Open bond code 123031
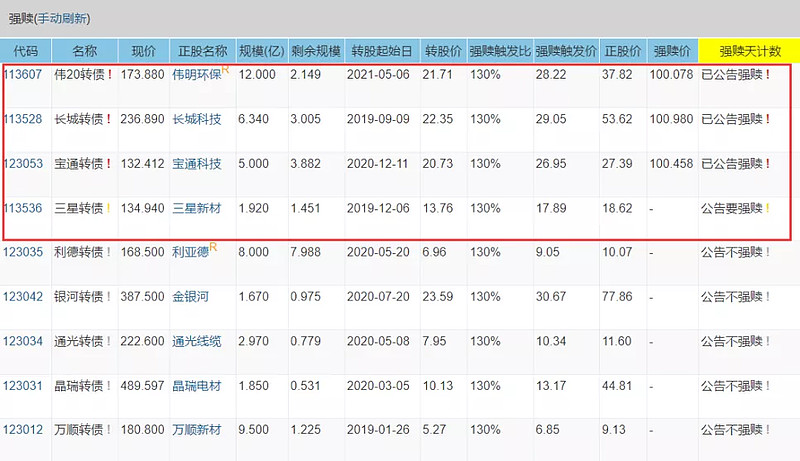 click(x=22, y=386)
